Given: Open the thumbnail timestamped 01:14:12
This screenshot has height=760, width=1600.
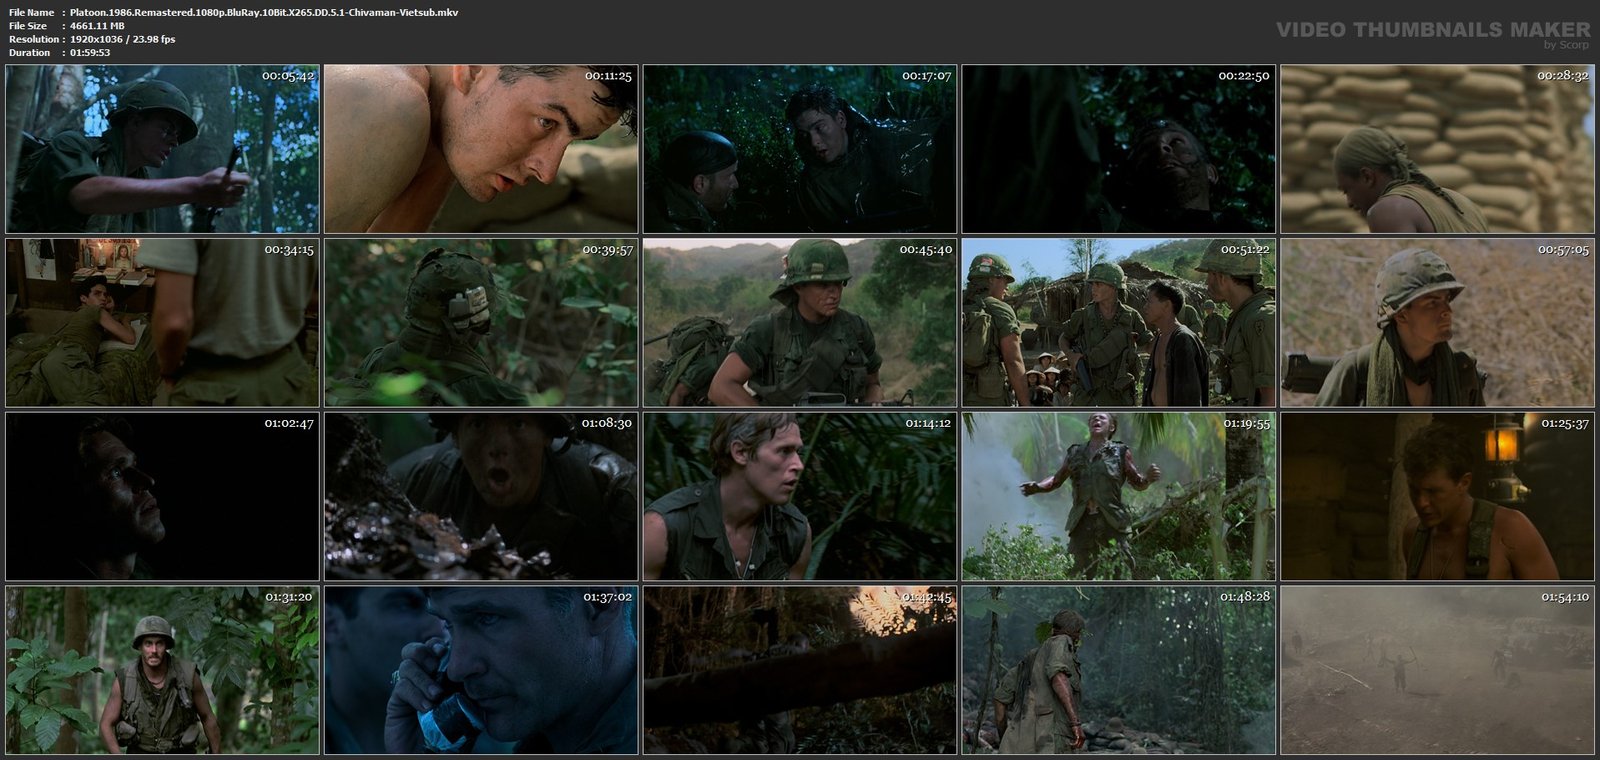Looking at the screenshot, I should pyautogui.click(x=800, y=496).
